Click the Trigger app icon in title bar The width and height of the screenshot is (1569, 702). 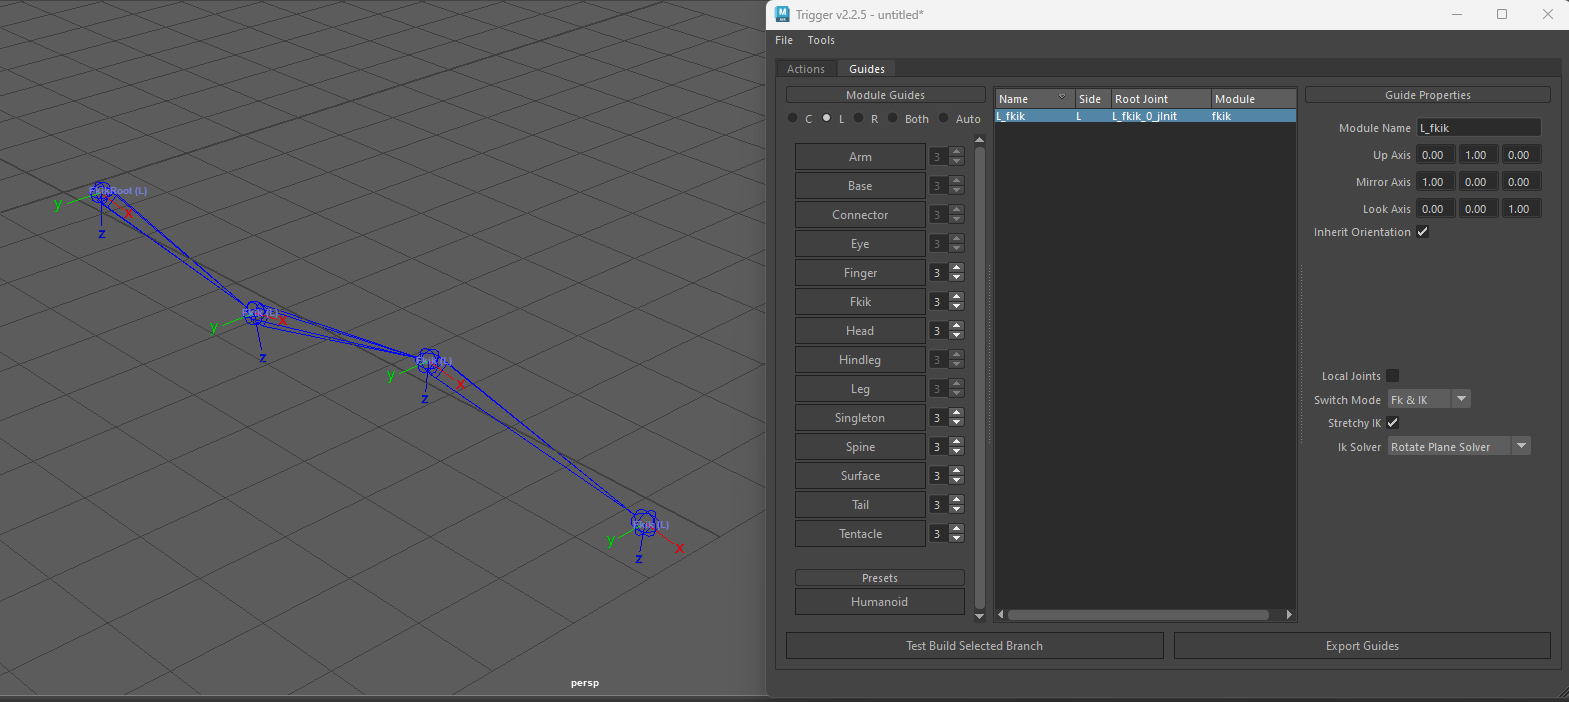(x=783, y=14)
